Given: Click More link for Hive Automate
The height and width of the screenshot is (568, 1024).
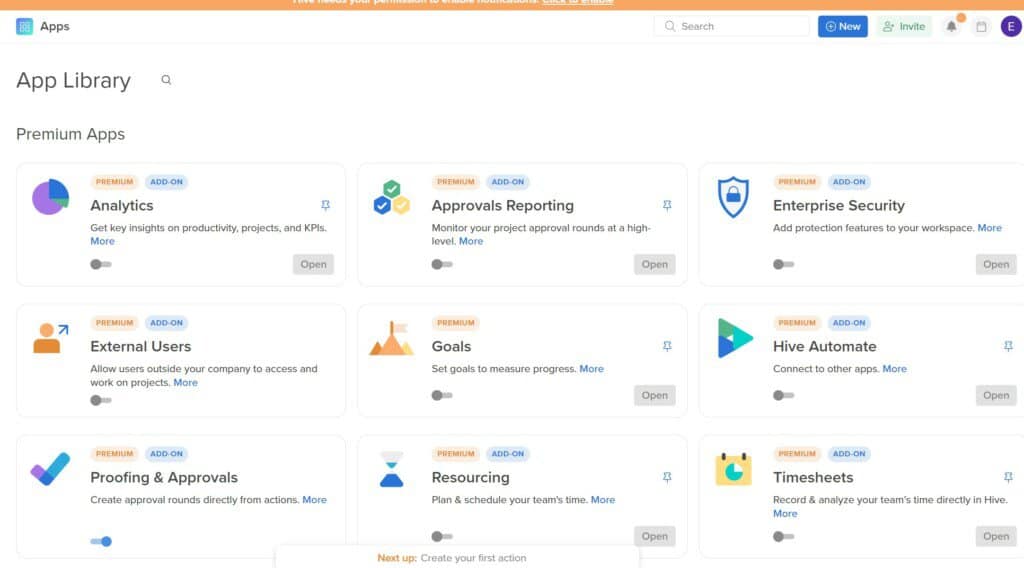Looking at the screenshot, I should pos(895,369).
